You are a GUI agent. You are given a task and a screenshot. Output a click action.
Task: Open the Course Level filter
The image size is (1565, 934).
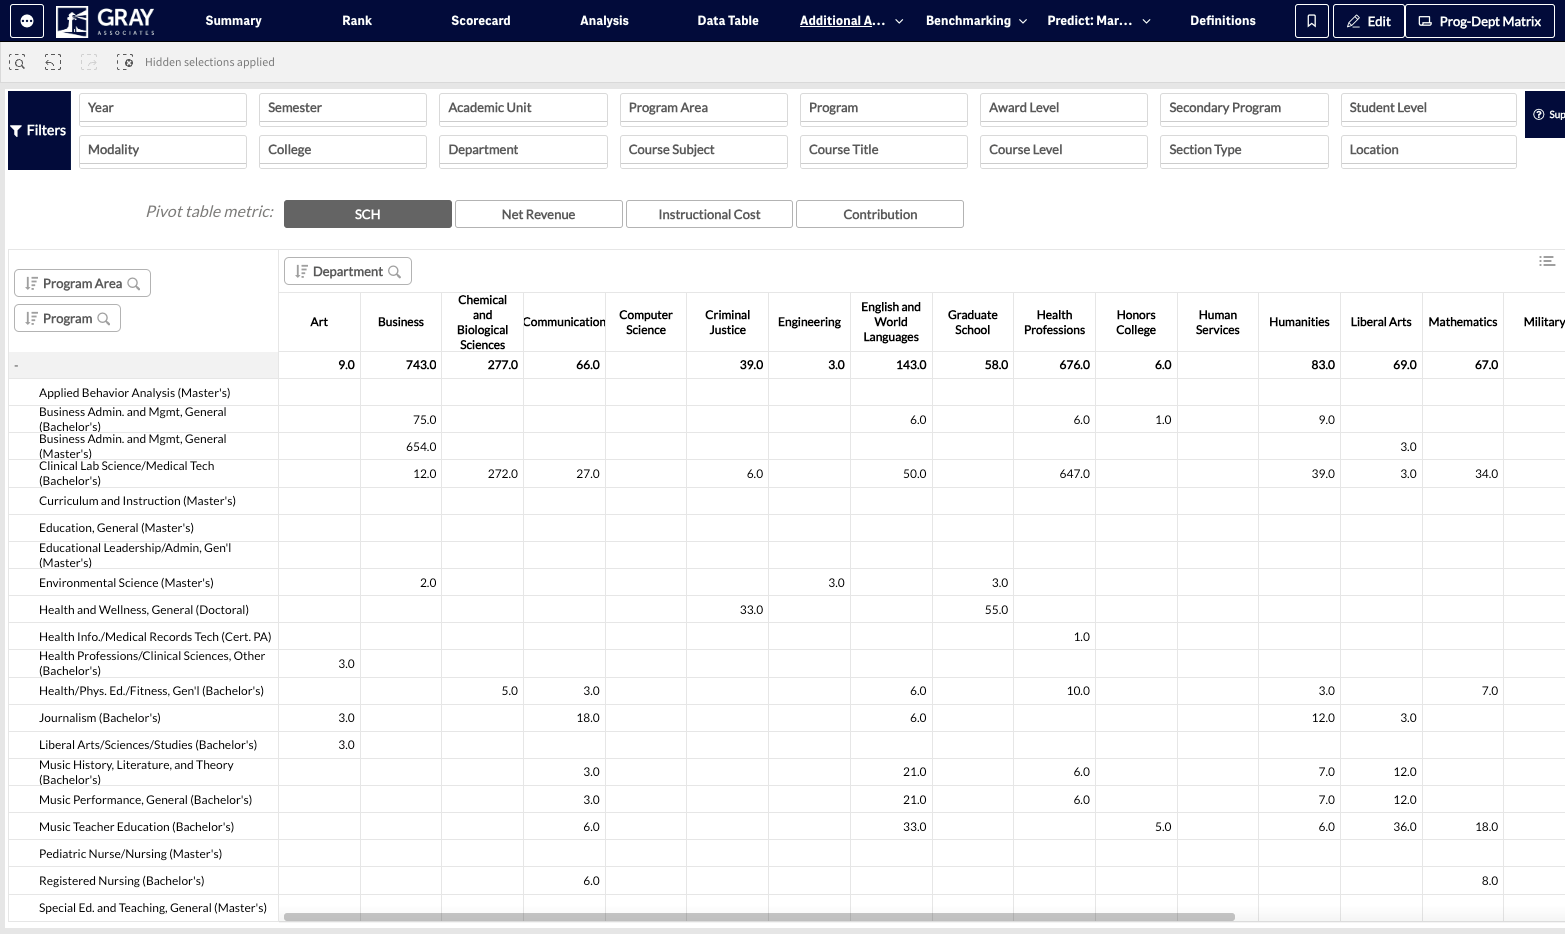coord(1064,150)
